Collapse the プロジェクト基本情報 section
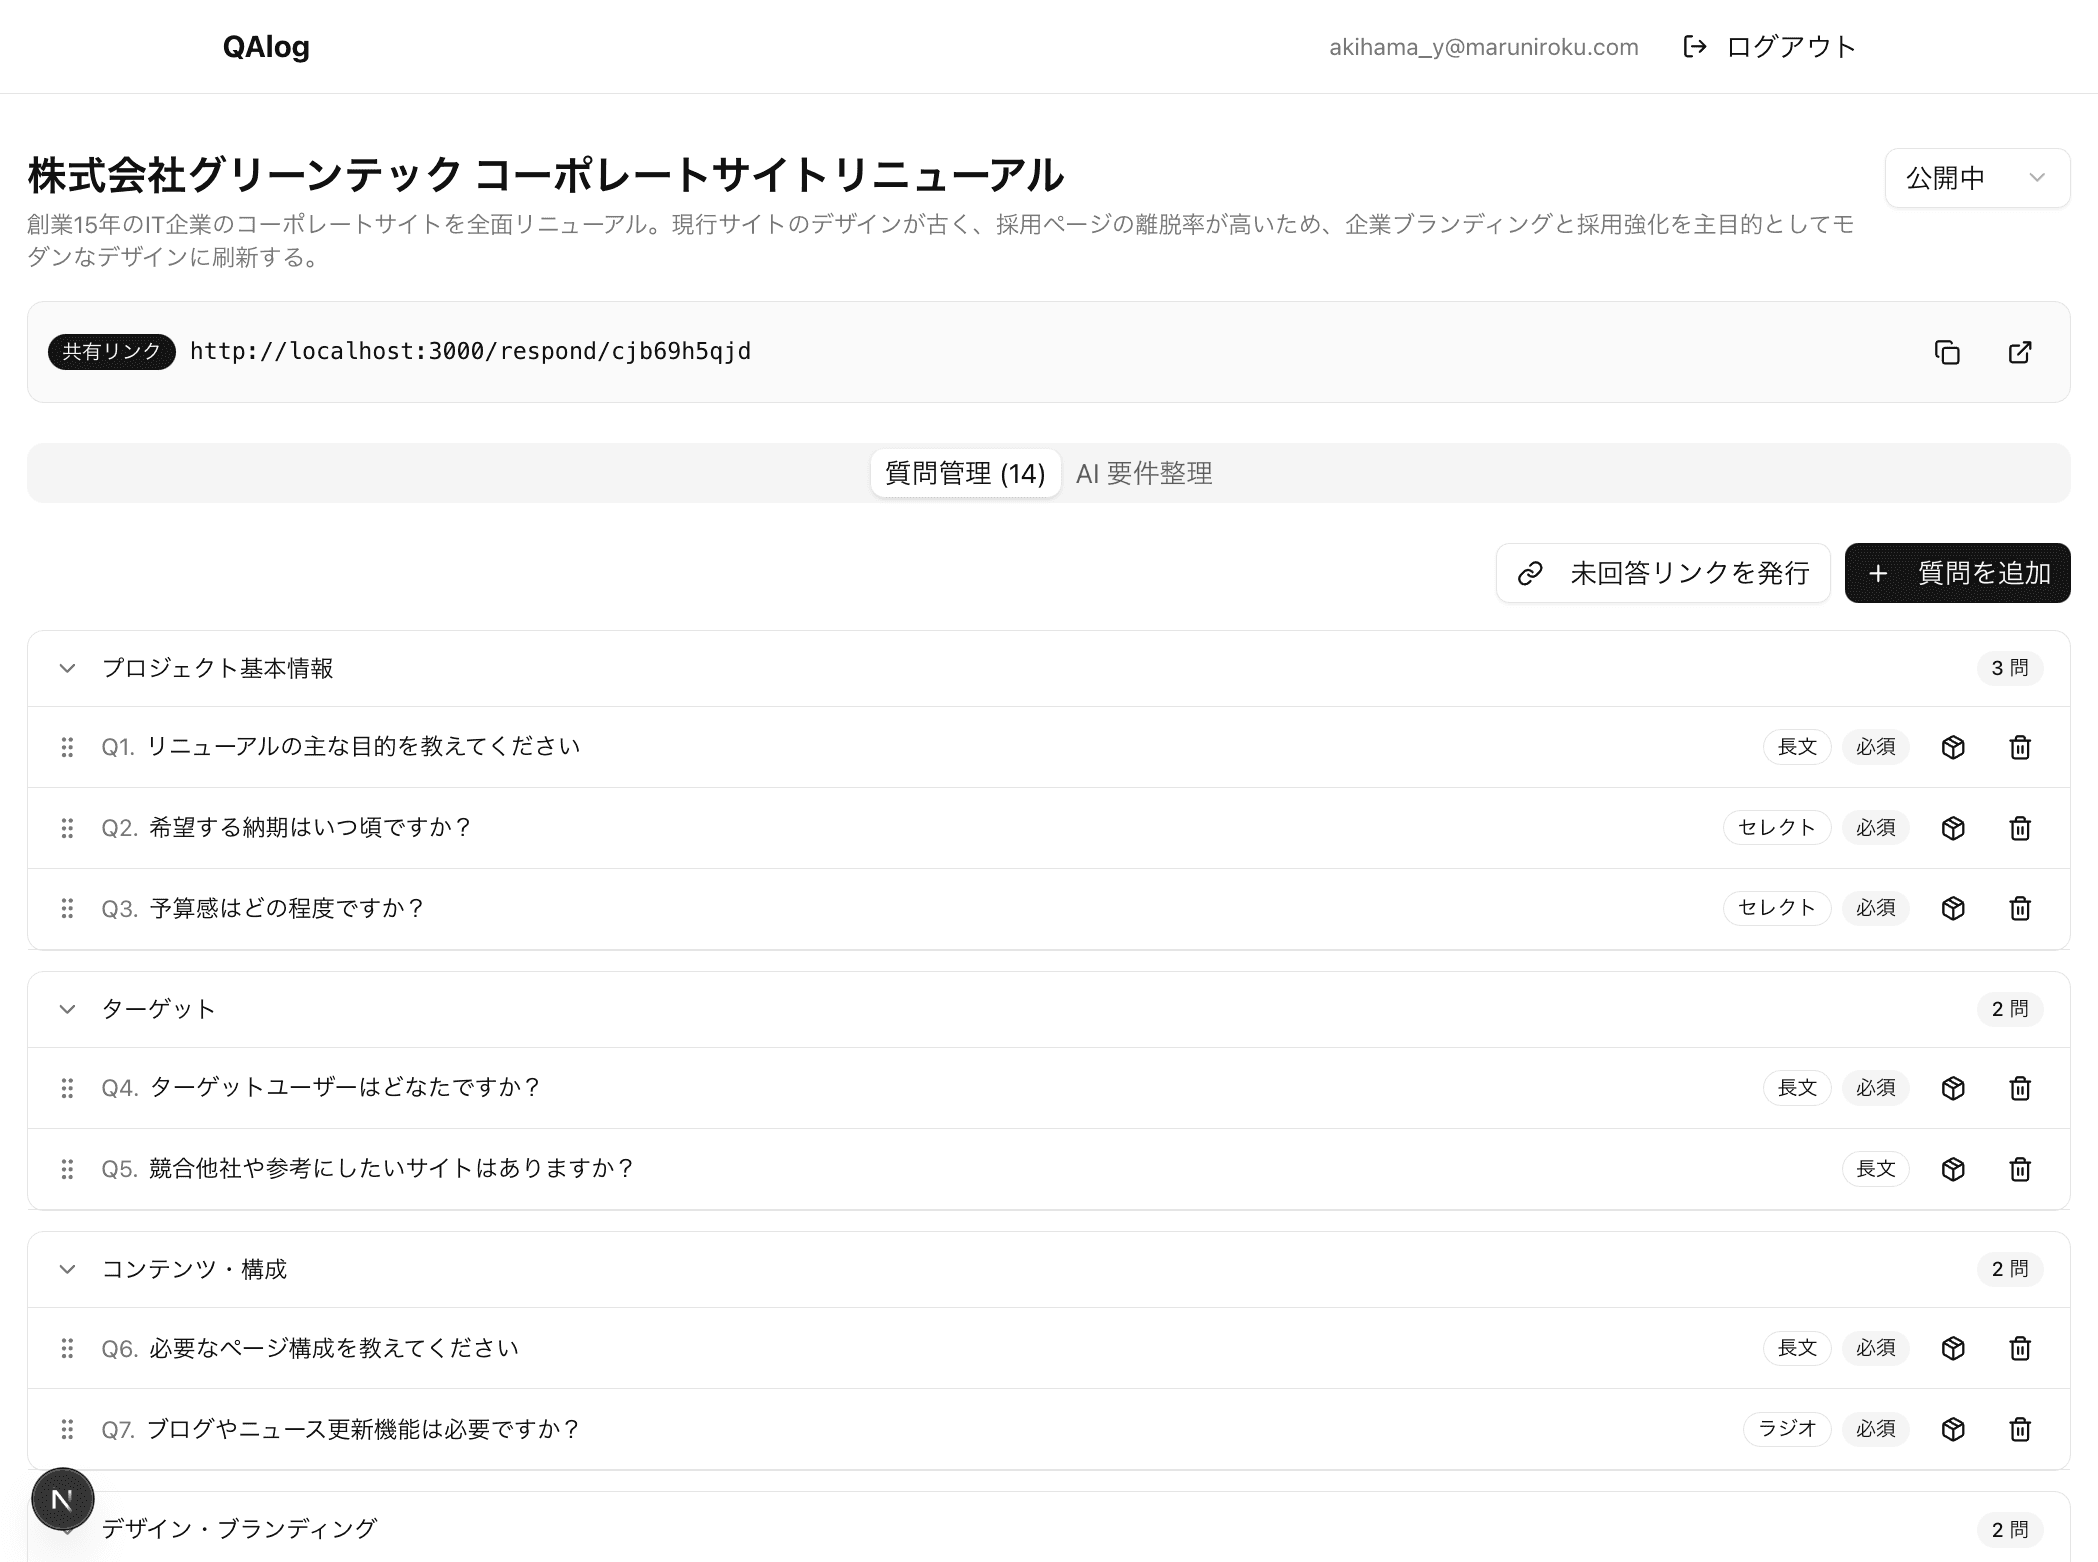This screenshot has height=1562, width=2098. [67, 668]
